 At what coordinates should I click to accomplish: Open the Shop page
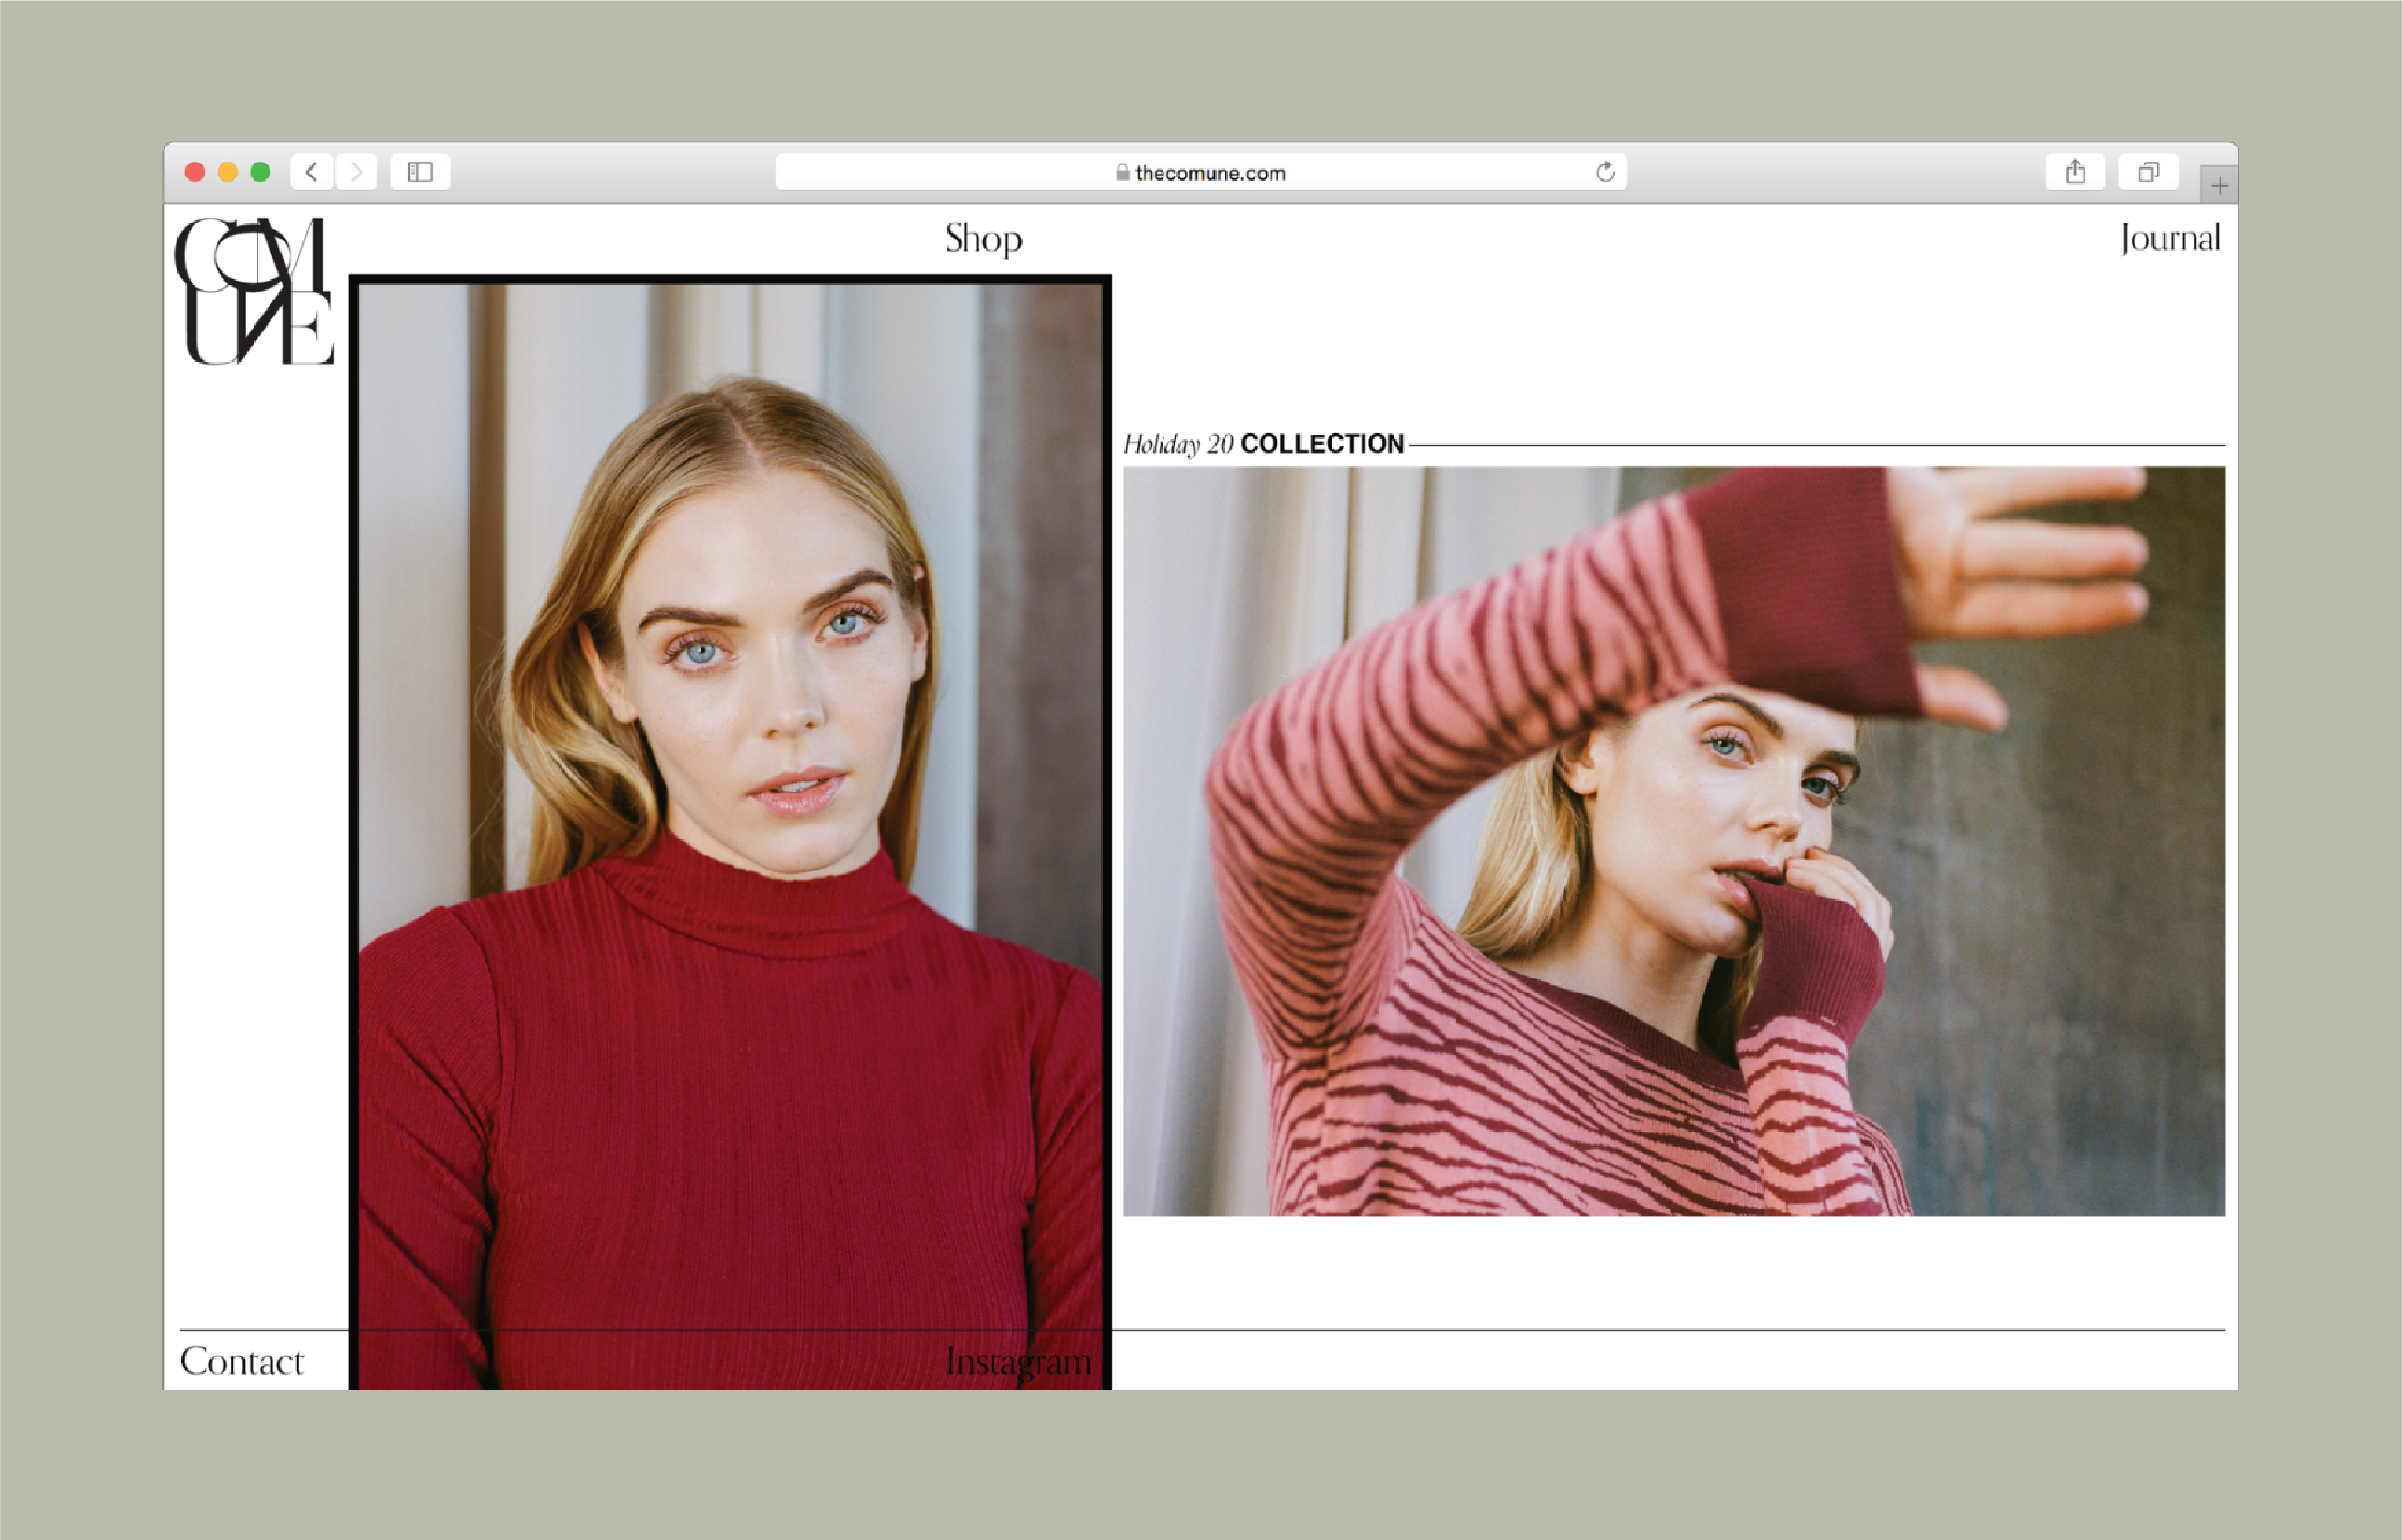click(983, 238)
